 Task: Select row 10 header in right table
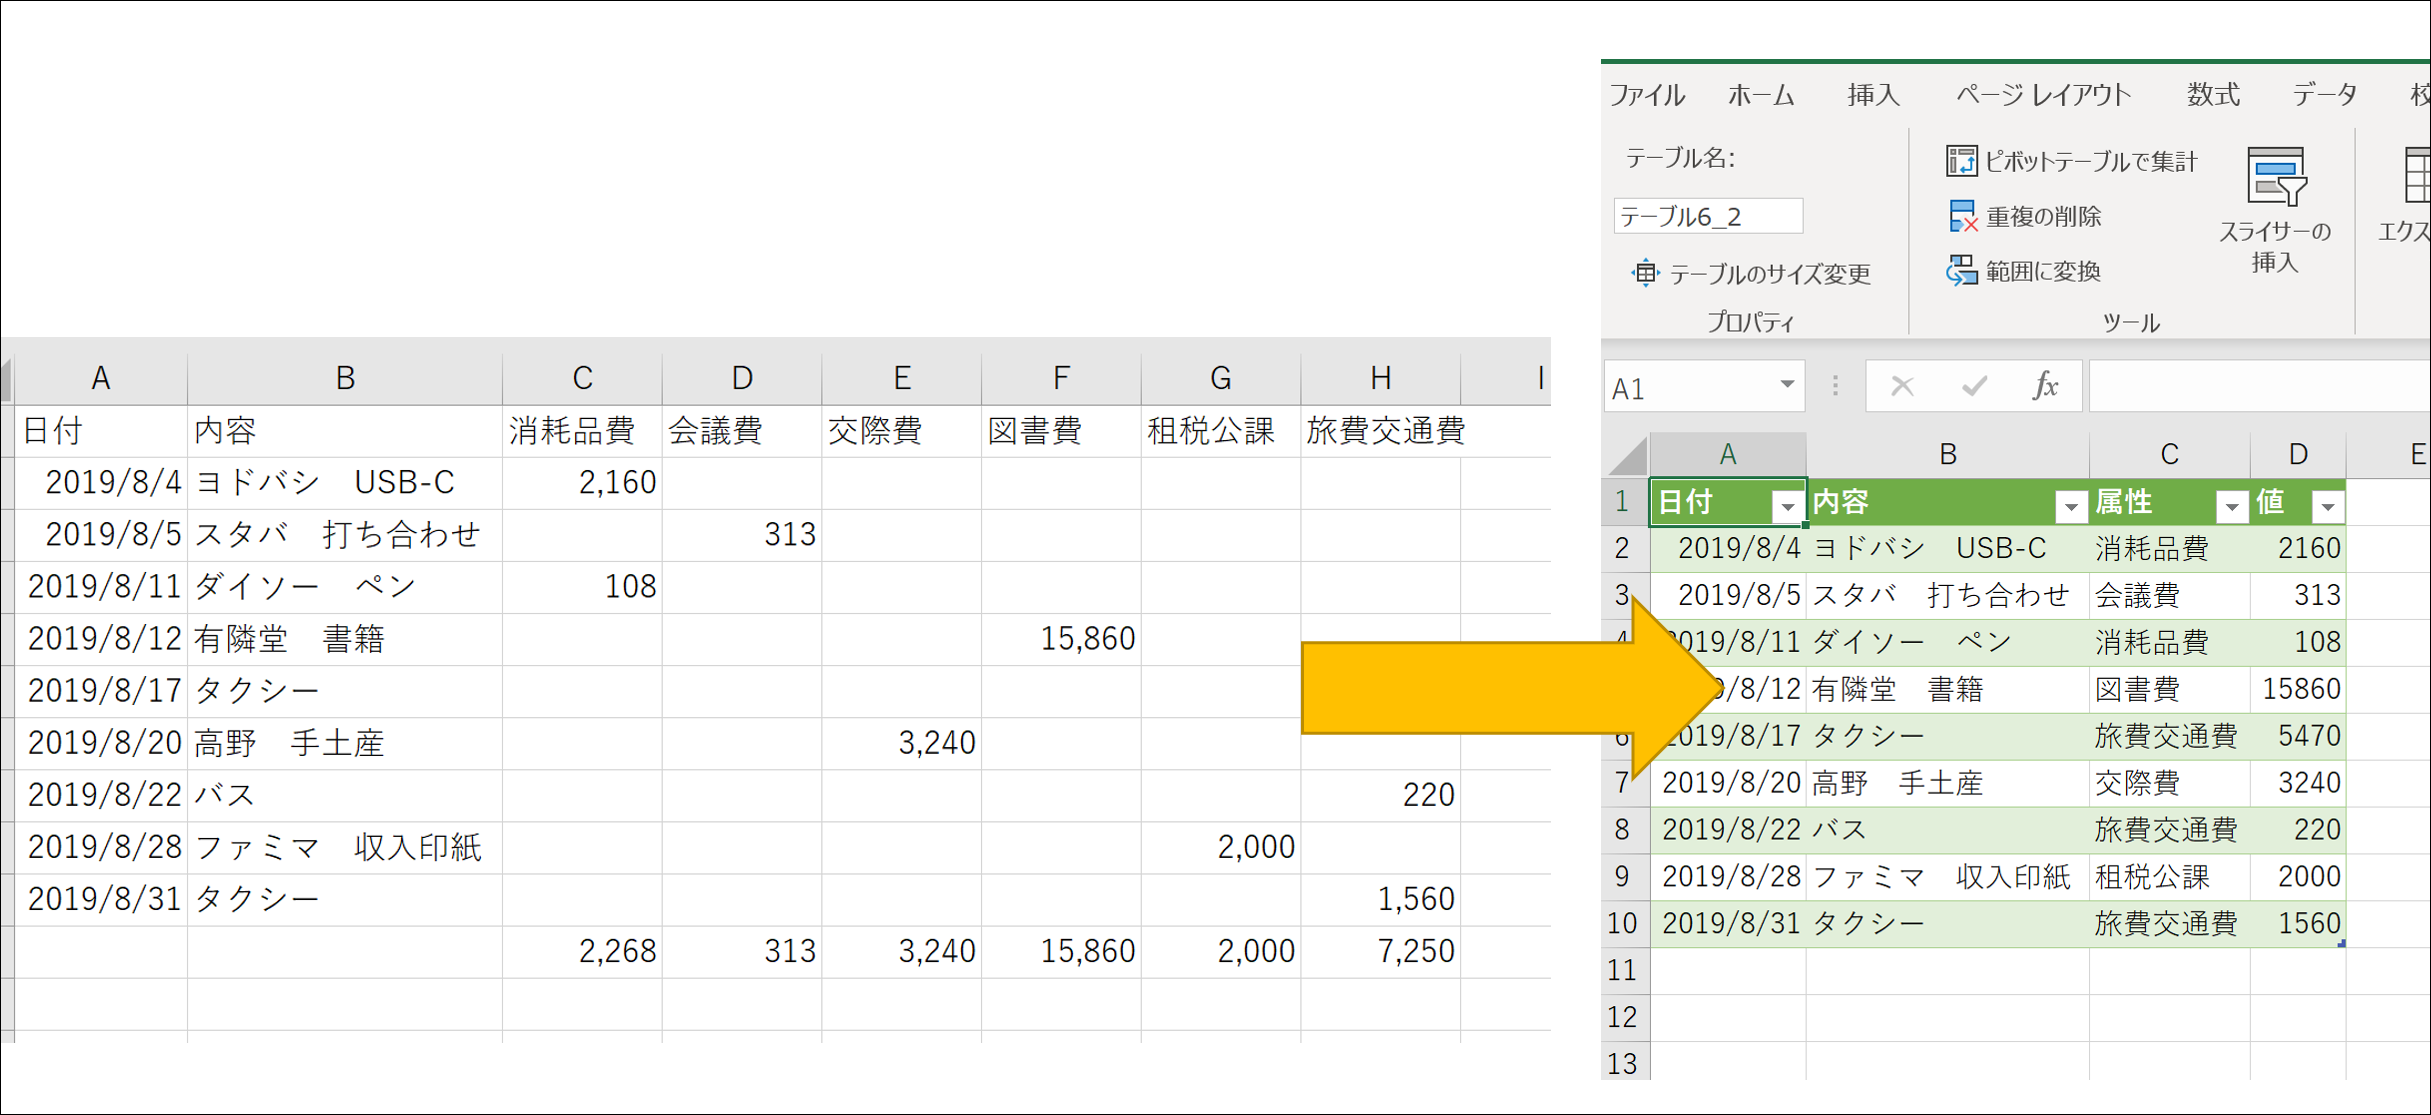(x=1625, y=923)
